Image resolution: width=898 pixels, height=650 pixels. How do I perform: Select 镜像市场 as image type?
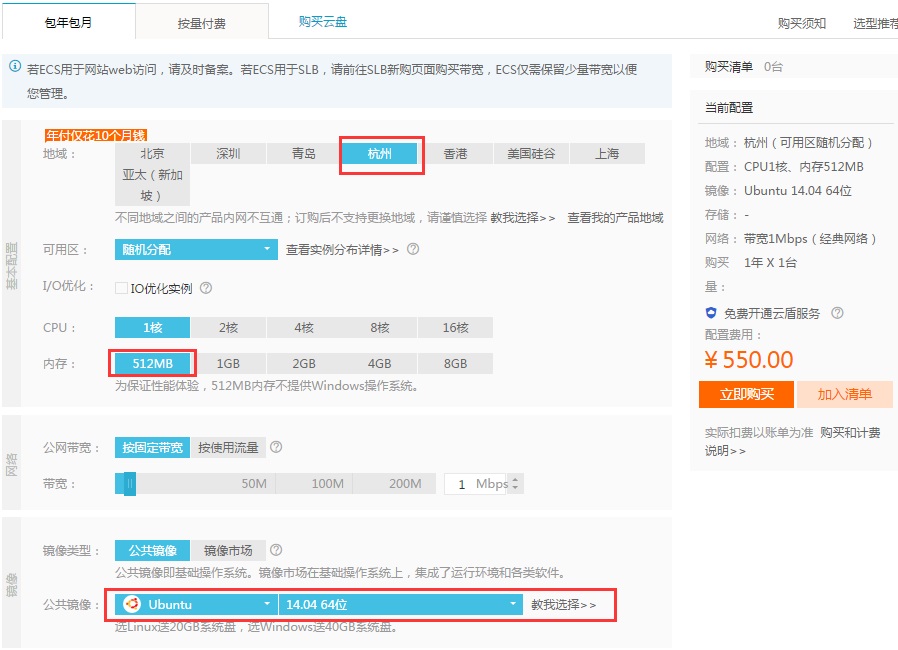point(228,550)
